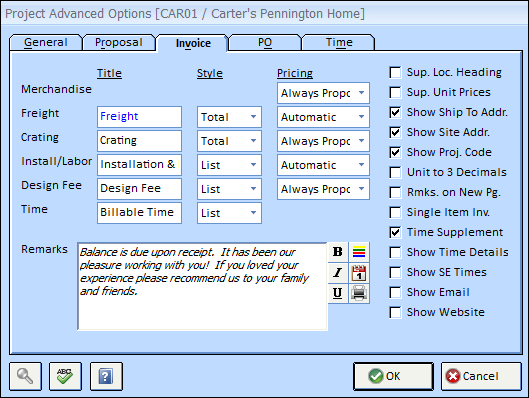Enable Rmks. on New Pg. checkbox
529x398 pixels.
tap(395, 192)
